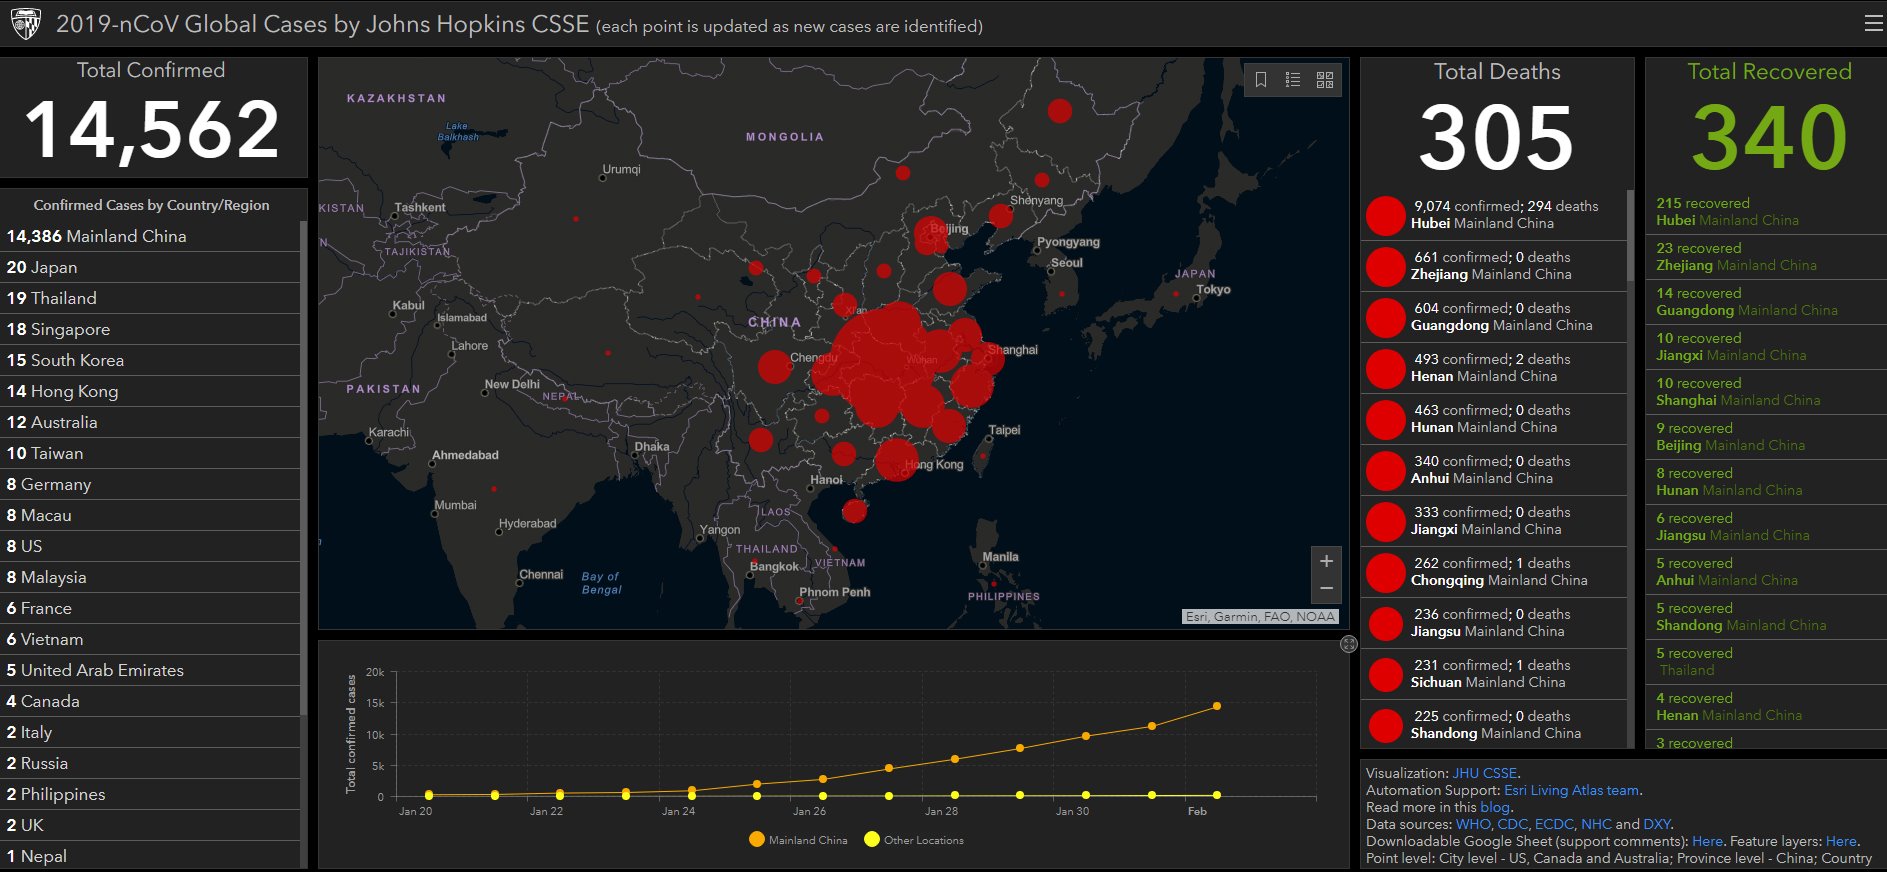
Task: Open the map bookmarks icon
Action: [x=1261, y=80]
